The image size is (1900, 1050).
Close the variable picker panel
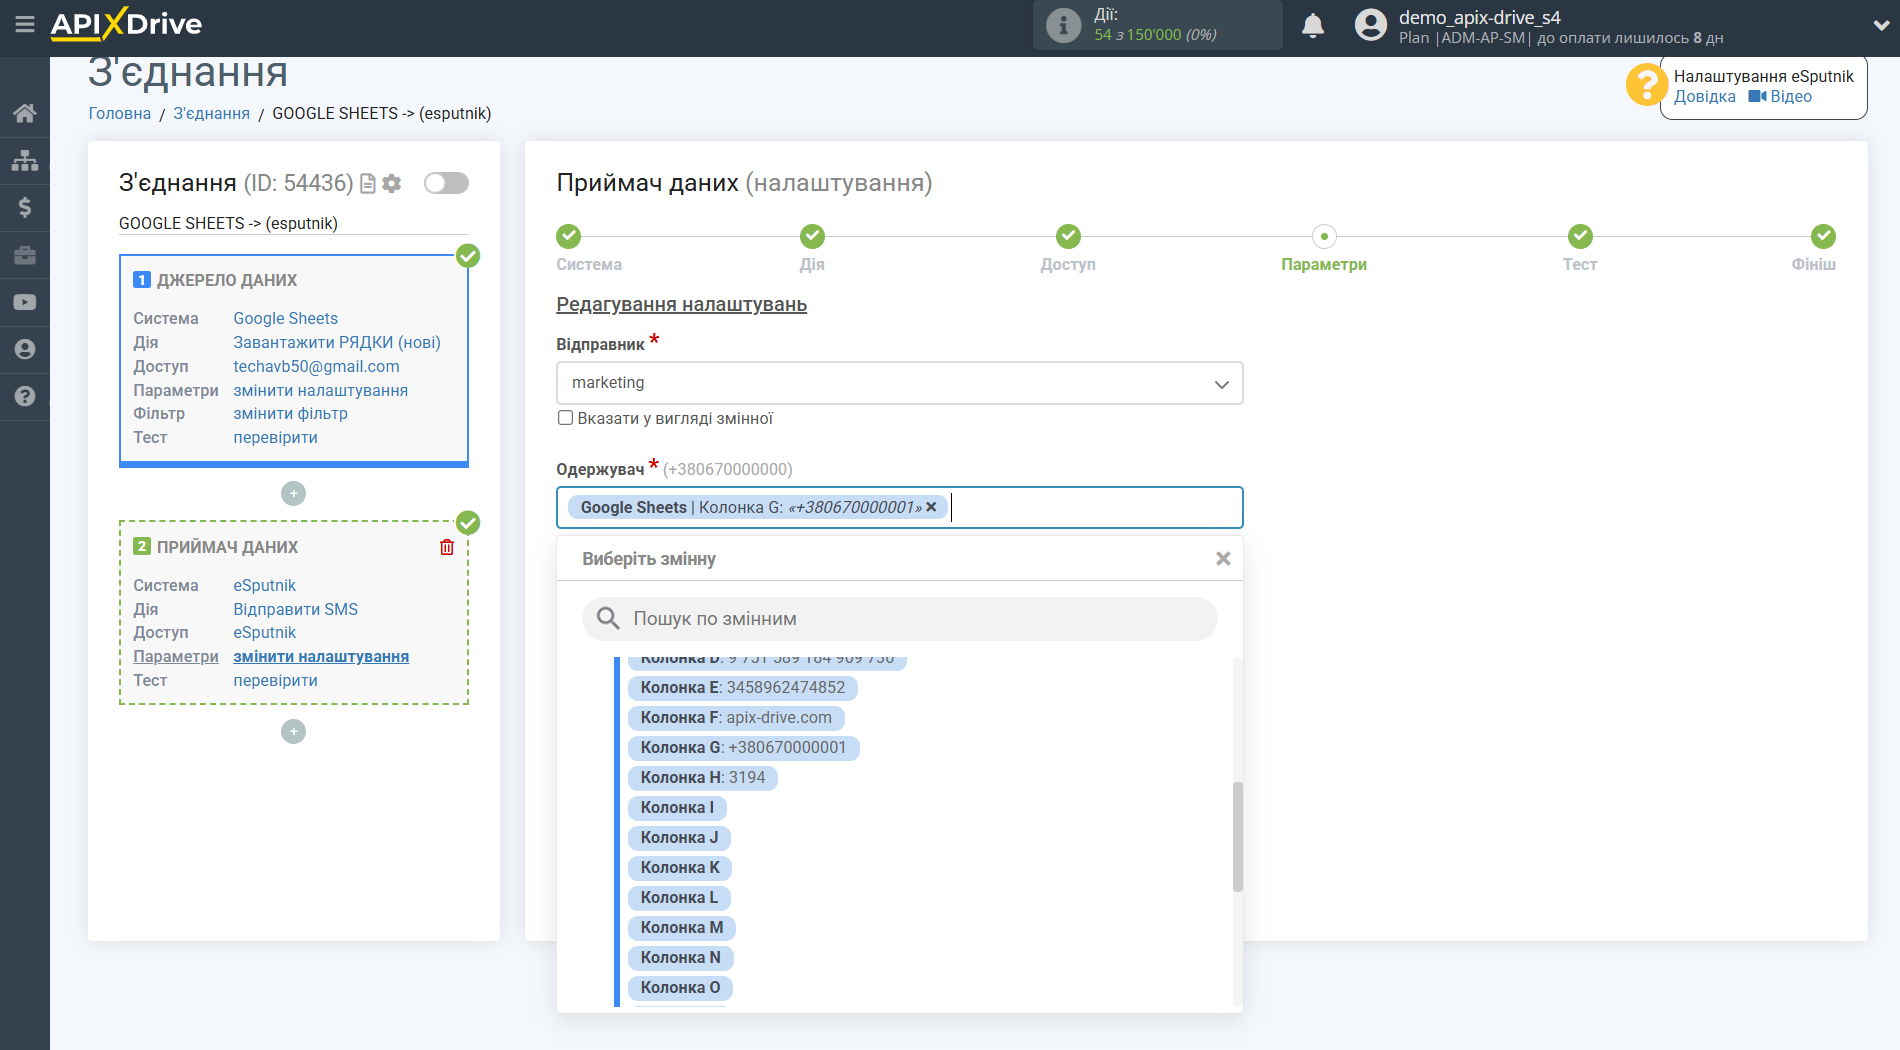pos(1222,559)
